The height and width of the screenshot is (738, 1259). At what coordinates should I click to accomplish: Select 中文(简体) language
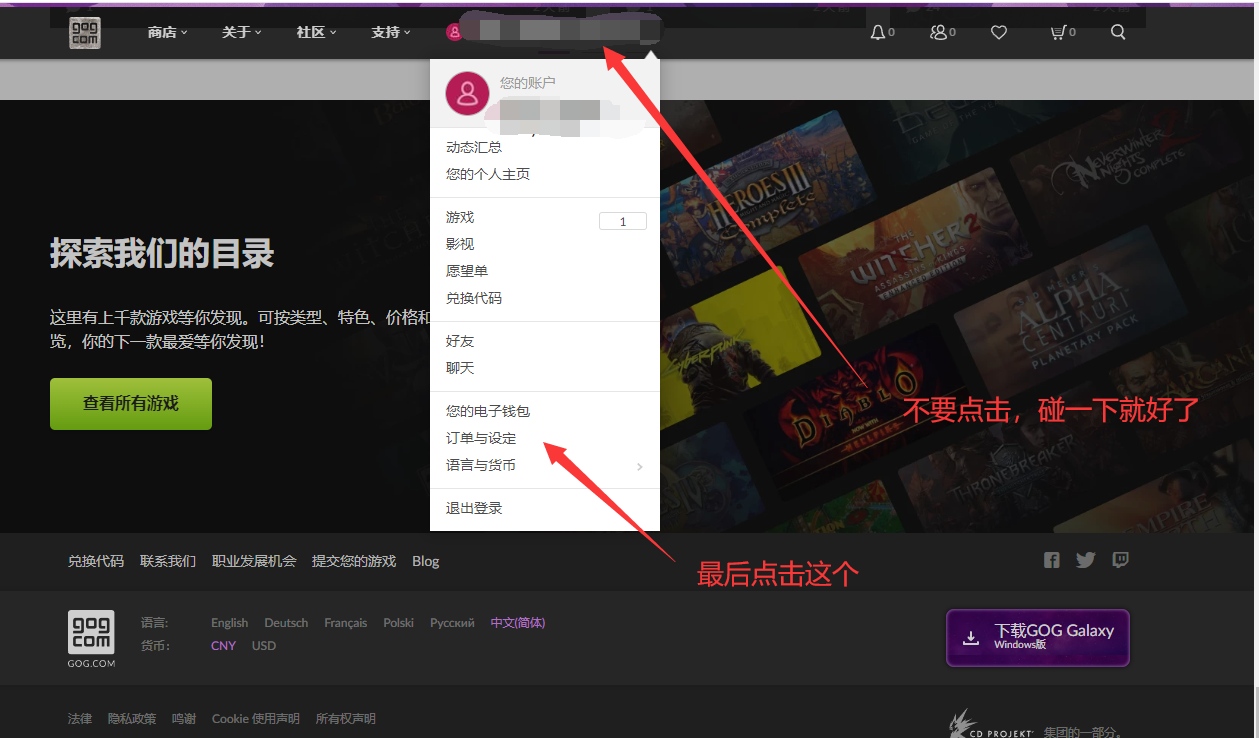pos(518,622)
